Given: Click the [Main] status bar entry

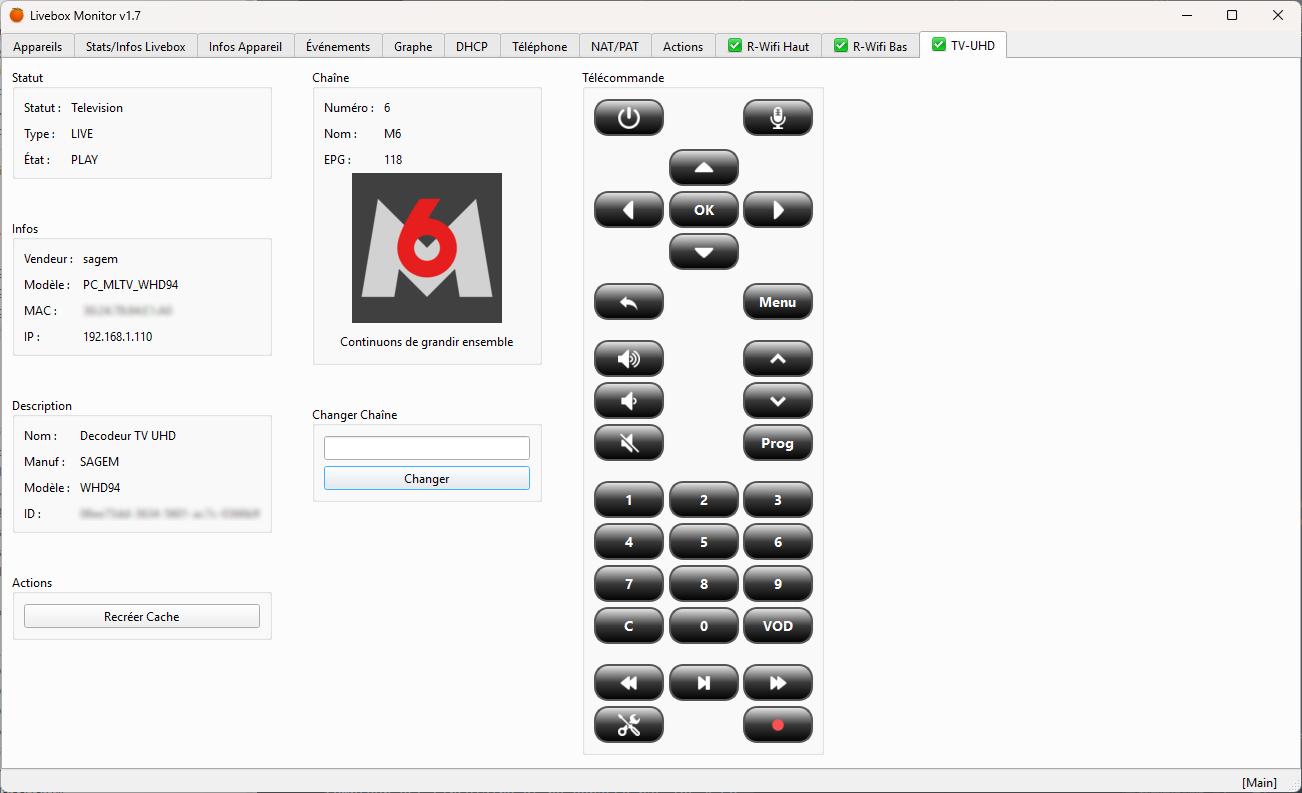Looking at the screenshot, I should tap(1259, 782).
